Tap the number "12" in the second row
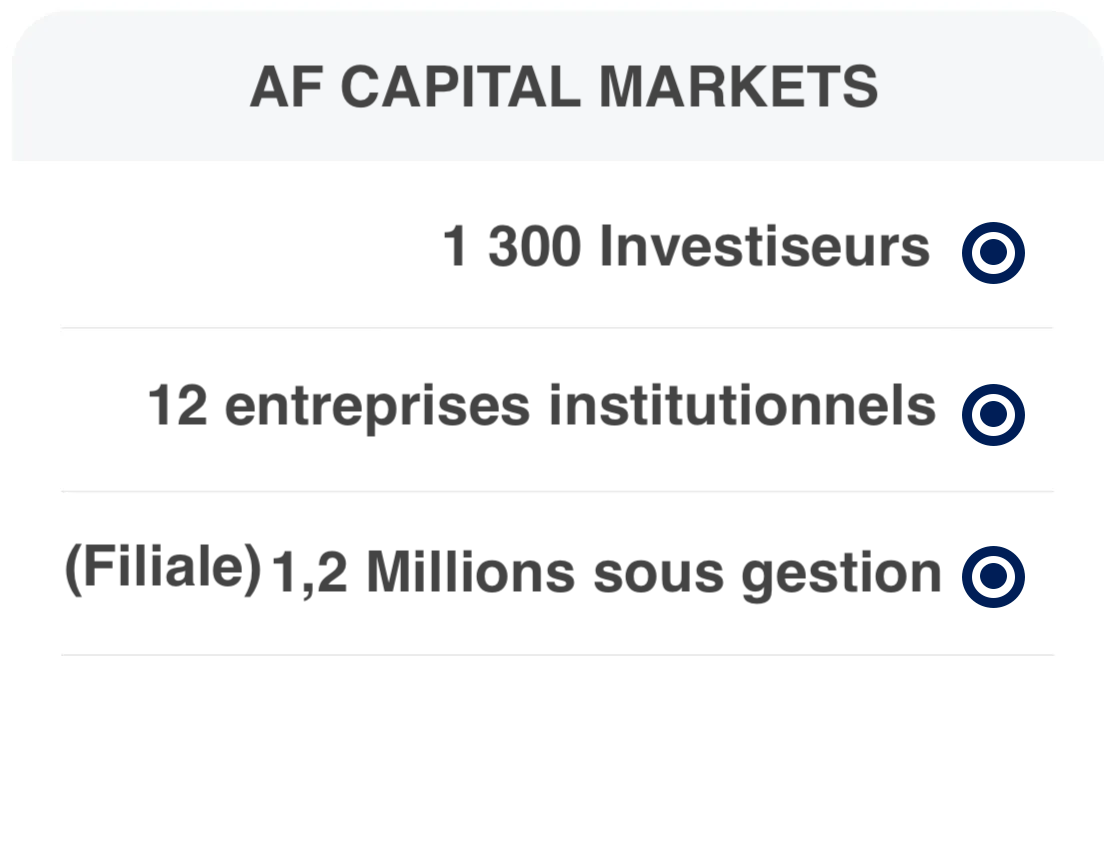Screen dimensions: 1110x847 pyautogui.click(x=178, y=407)
